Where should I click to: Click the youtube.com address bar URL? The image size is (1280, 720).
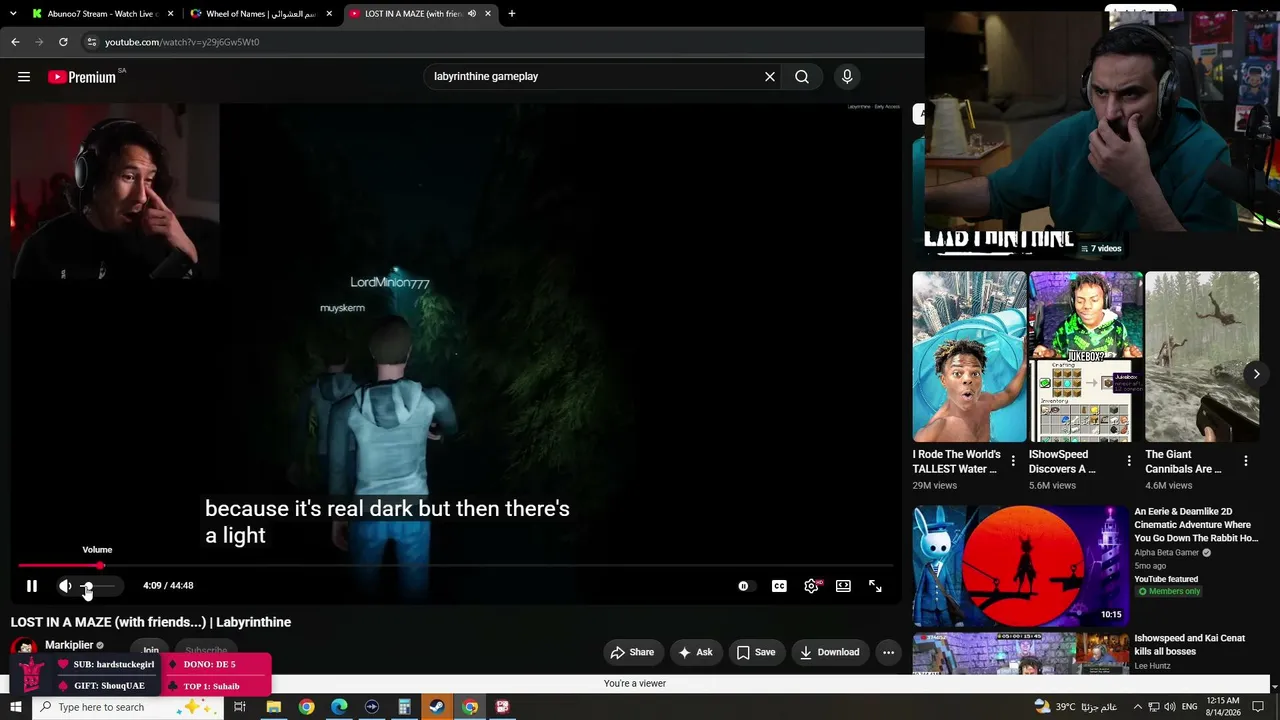pos(182,42)
